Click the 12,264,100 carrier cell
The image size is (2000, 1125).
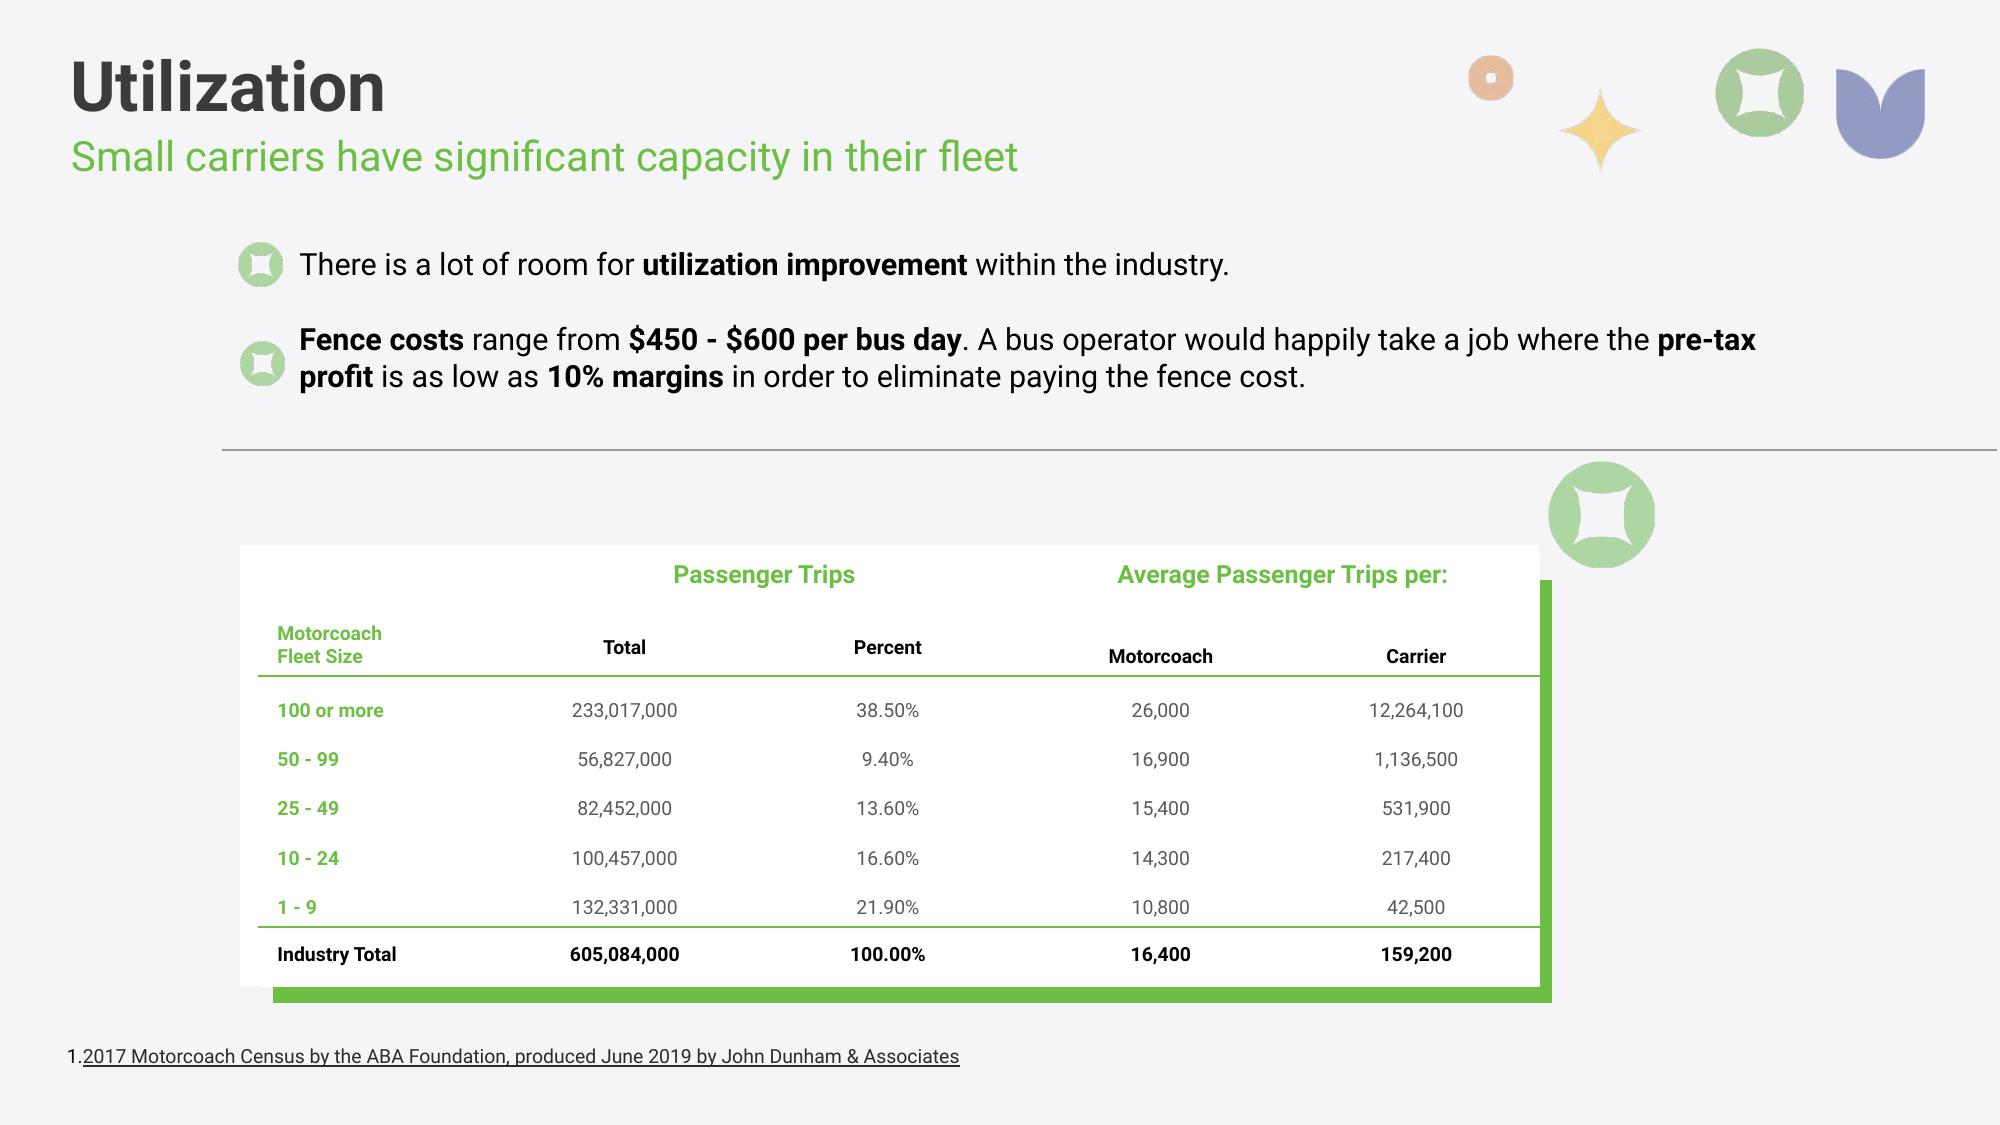tap(1416, 710)
